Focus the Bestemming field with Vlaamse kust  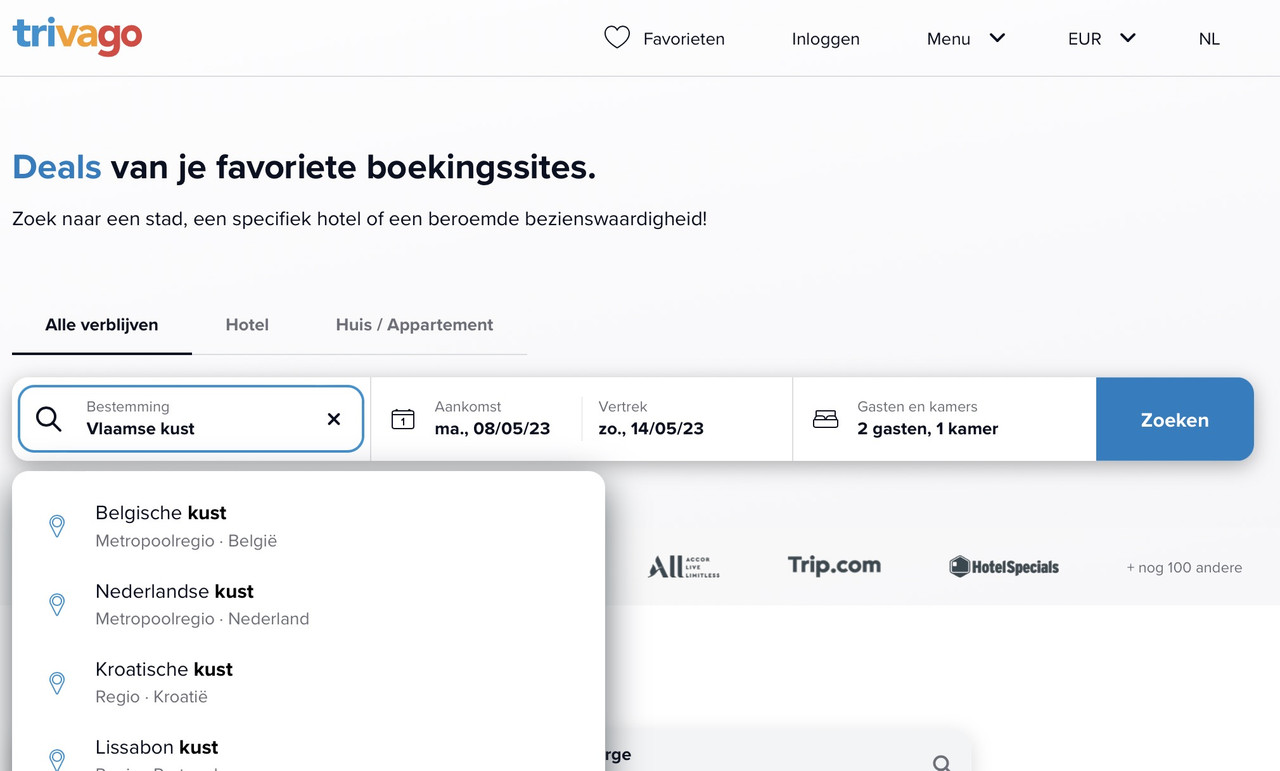point(190,419)
